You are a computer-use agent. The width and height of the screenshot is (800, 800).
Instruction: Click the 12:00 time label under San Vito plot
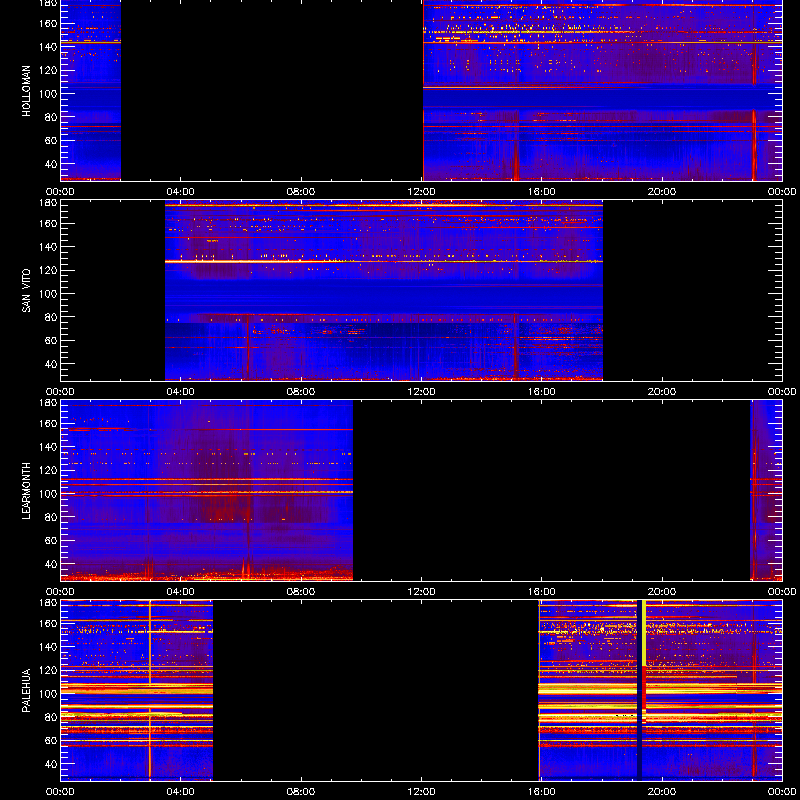point(421,392)
